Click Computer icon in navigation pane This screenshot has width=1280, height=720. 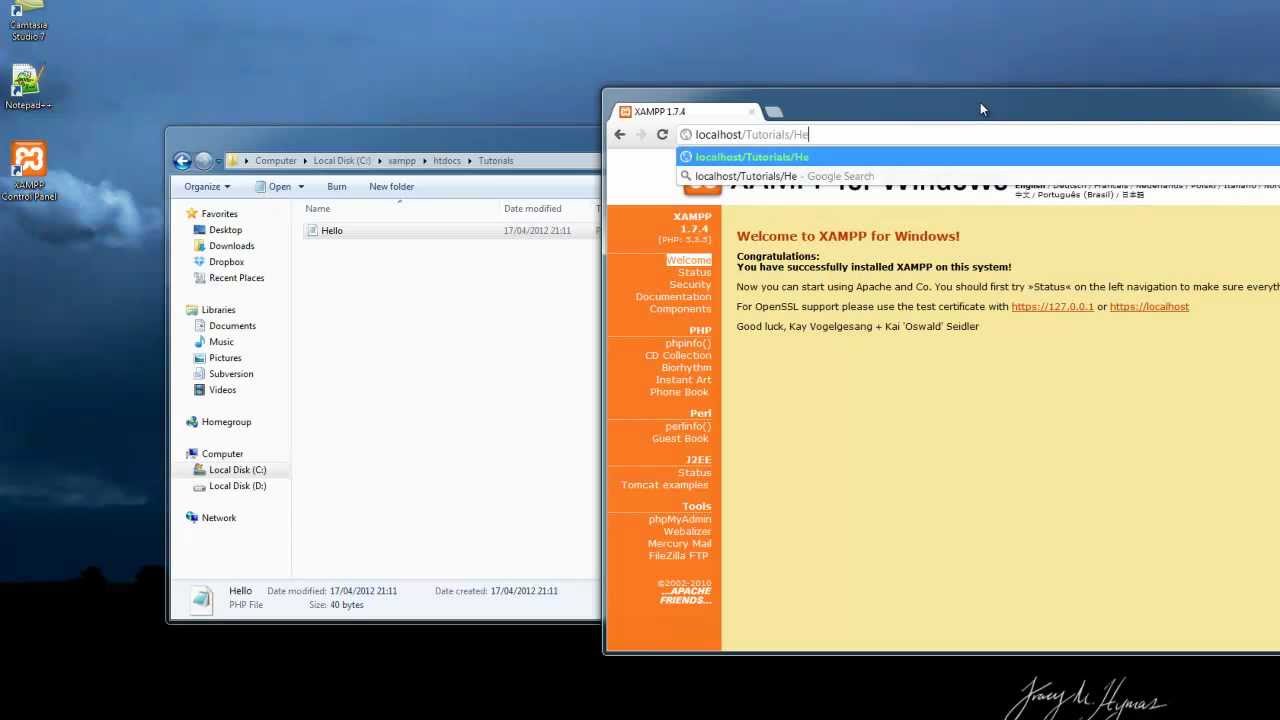click(x=192, y=454)
